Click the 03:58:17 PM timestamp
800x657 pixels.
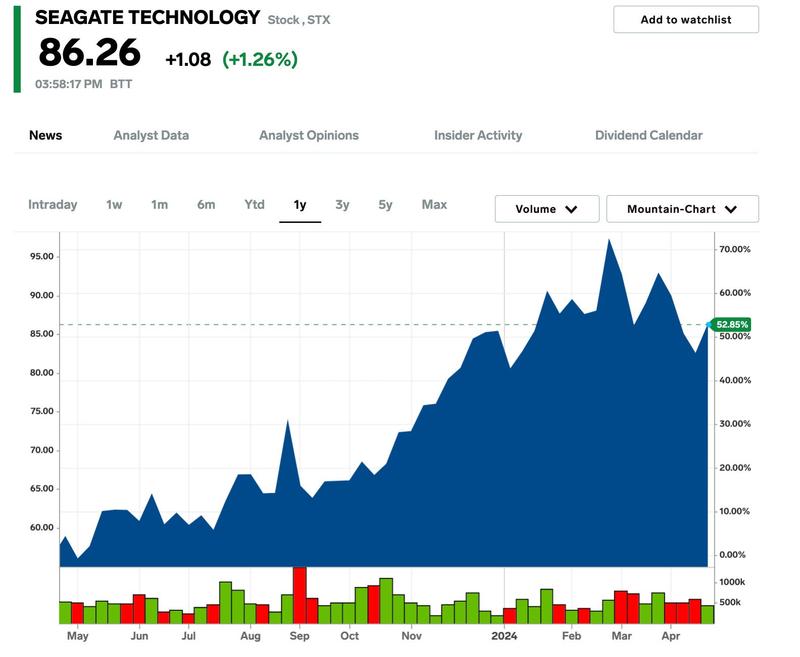coord(68,84)
